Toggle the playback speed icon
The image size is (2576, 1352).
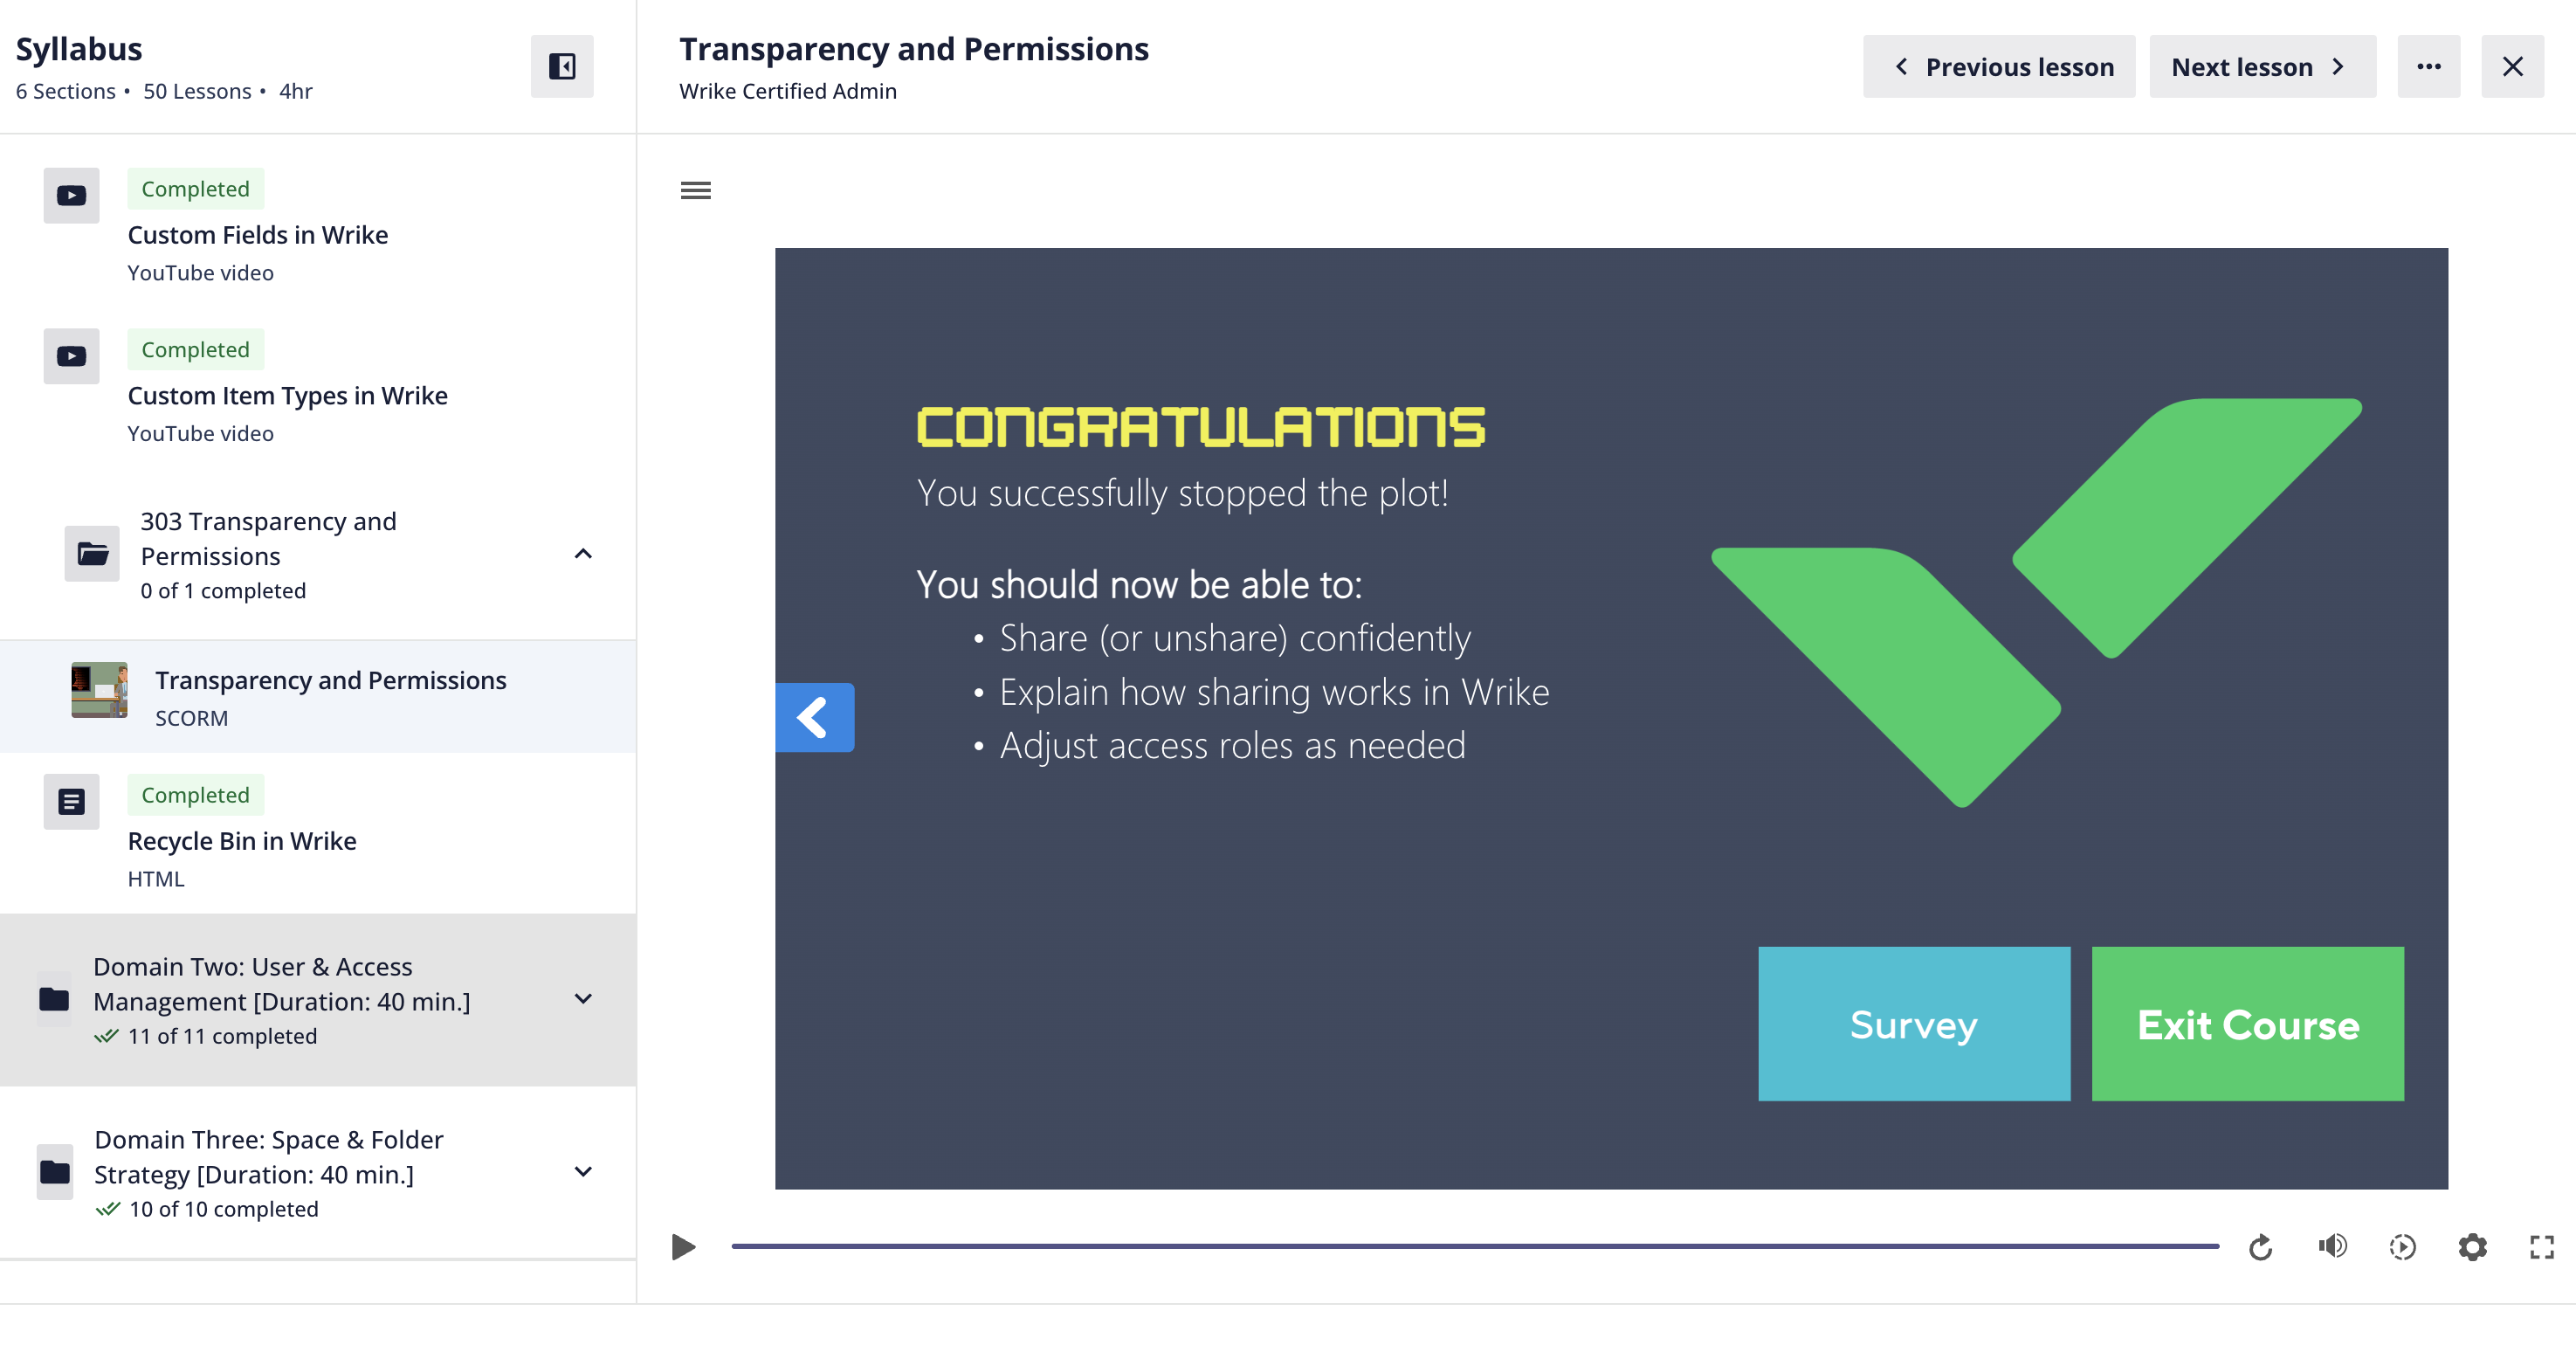(2402, 1247)
